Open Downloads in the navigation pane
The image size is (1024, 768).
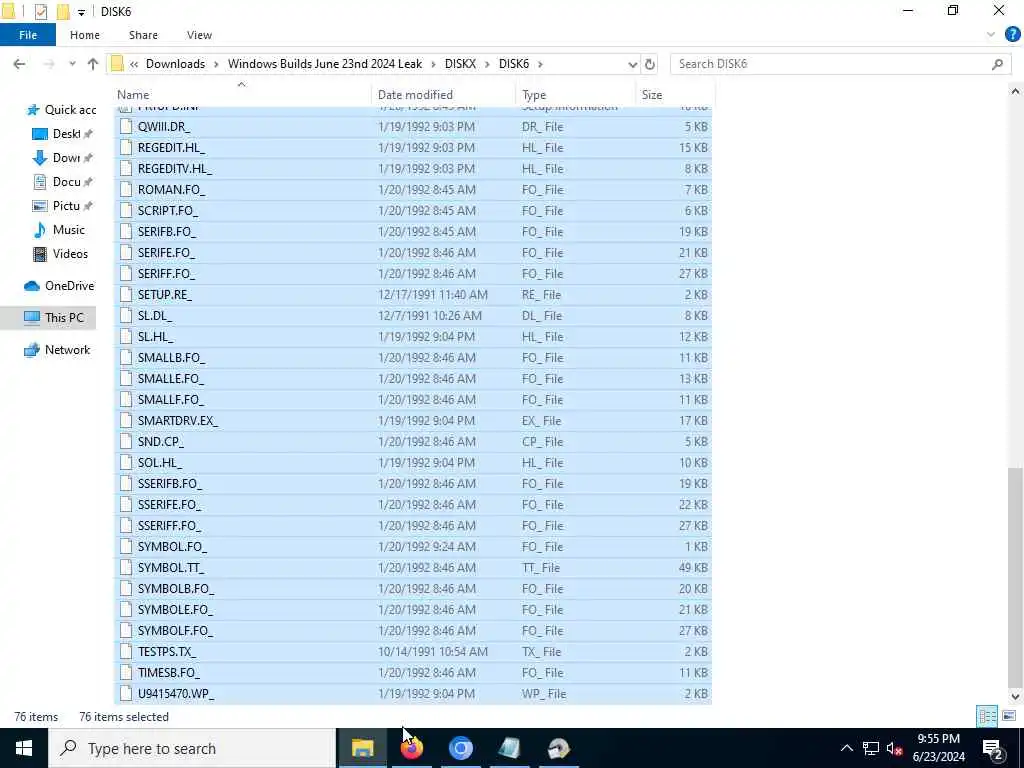63,158
